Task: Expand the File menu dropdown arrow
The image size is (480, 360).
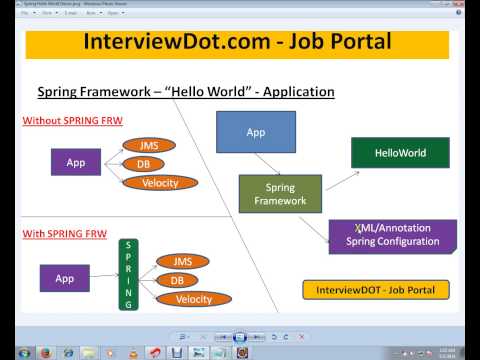Action: pos(34,13)
